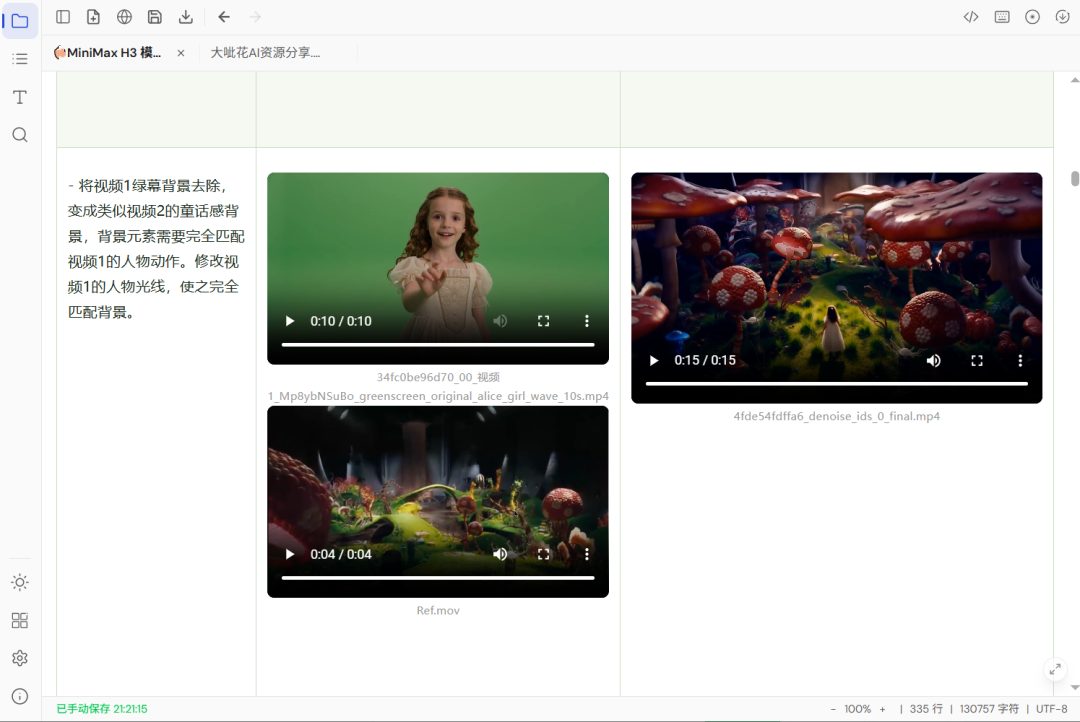Click the expand arrows button bottom right

(1055, 669)
